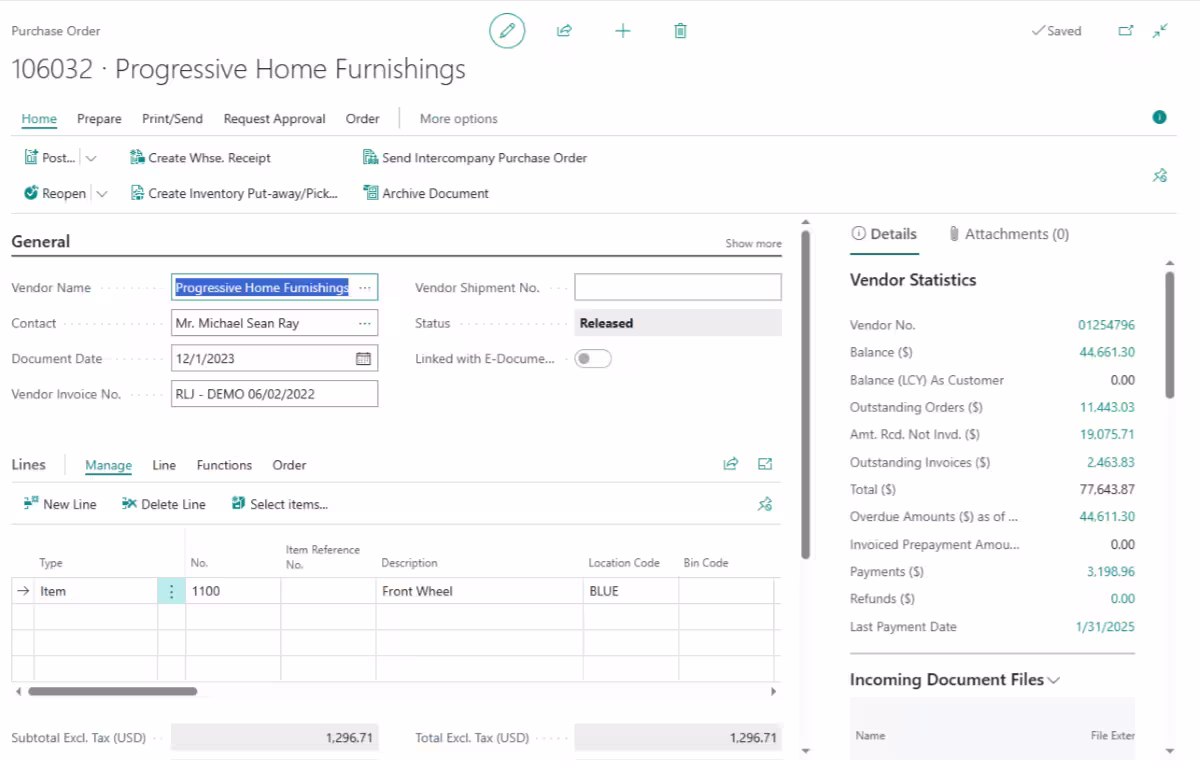
Task: Open the Reopen dropdown arrow
Action: tap(101, 193)
